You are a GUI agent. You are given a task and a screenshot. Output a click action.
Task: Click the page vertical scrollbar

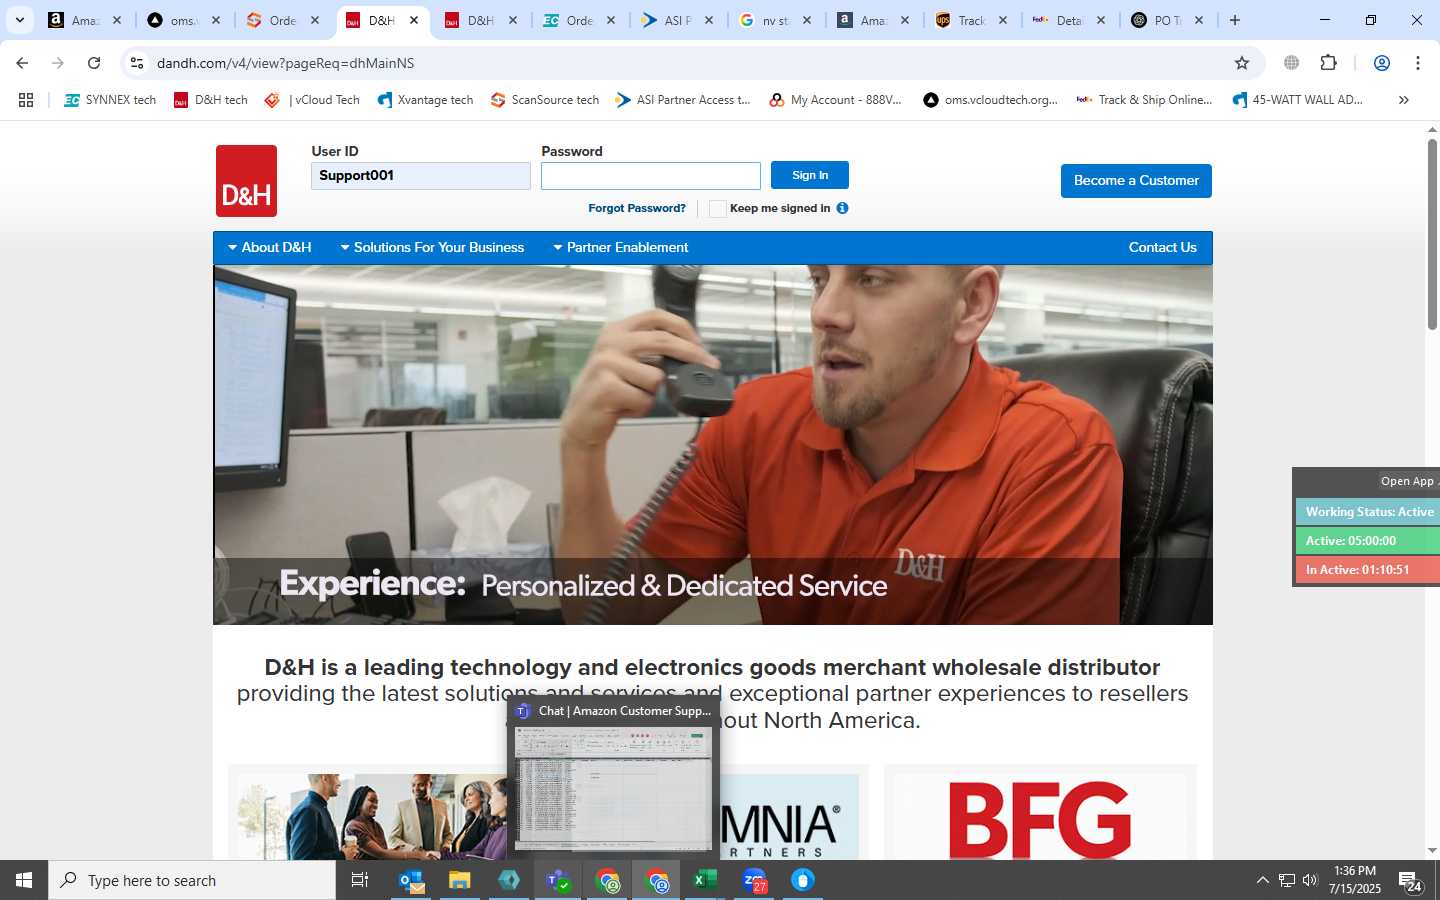click(x=1432, y=234)
